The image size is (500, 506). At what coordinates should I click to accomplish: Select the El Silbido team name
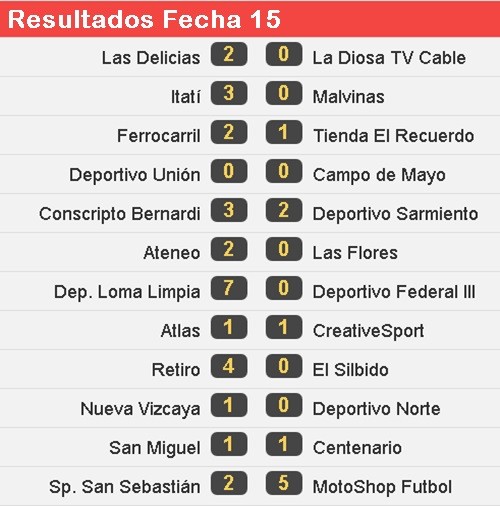coord(350,370)
